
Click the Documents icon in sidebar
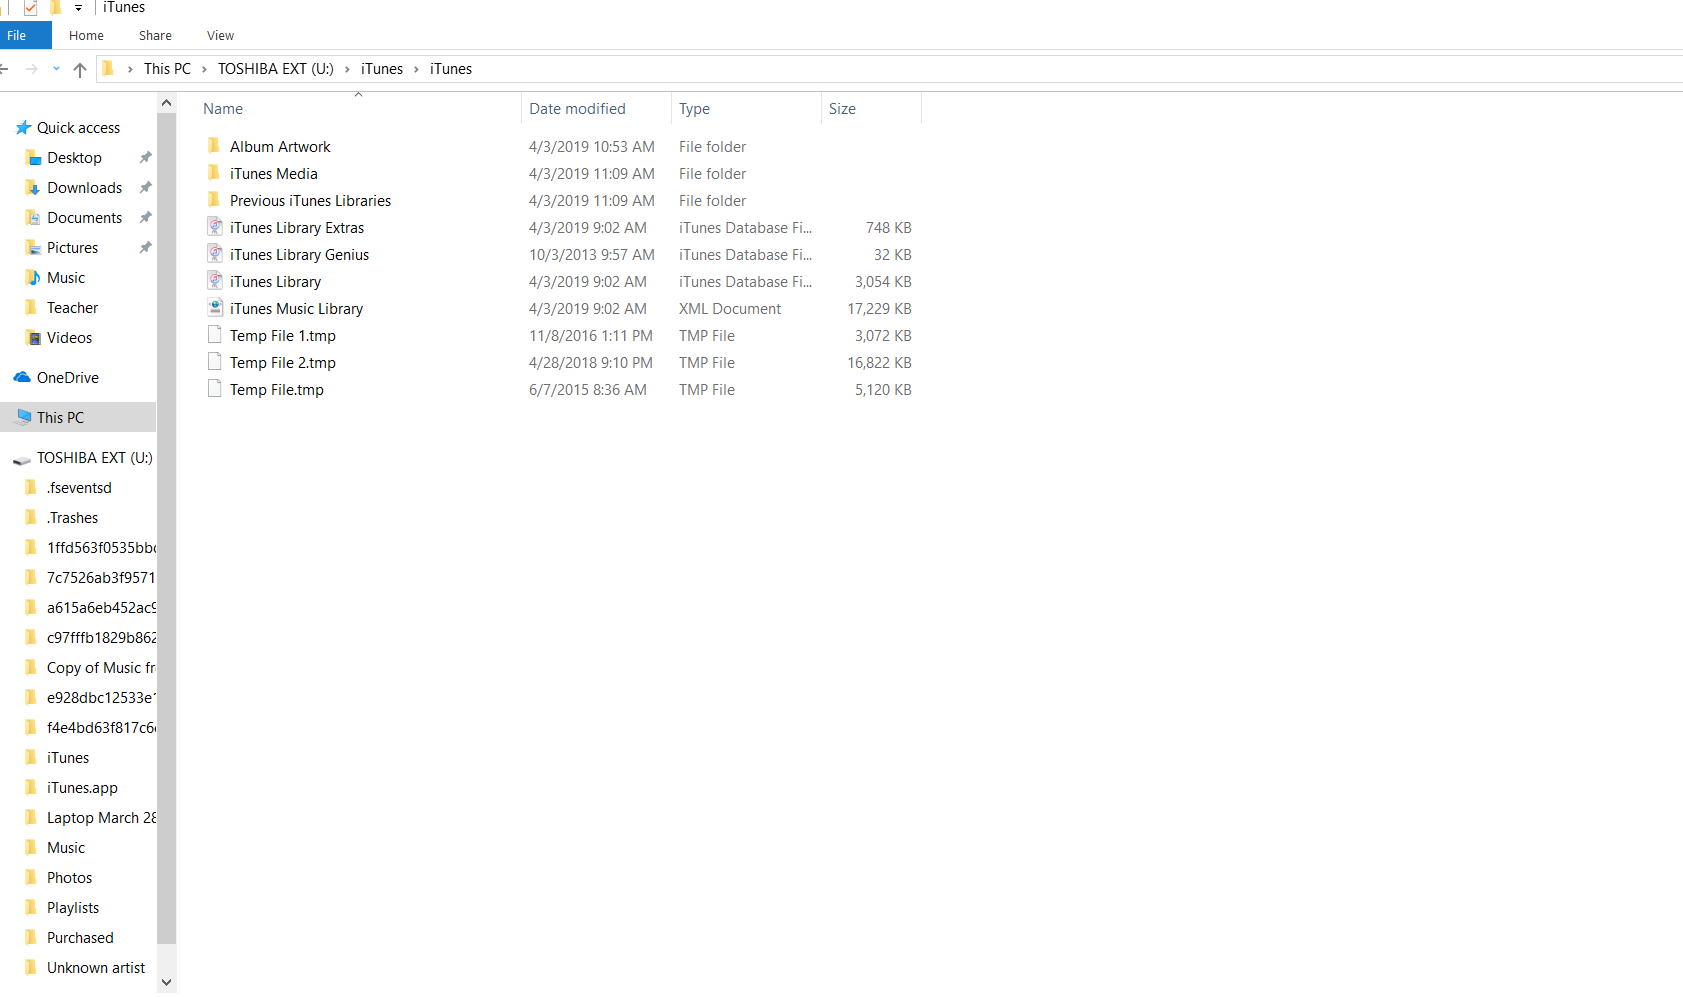click(33, 218)
